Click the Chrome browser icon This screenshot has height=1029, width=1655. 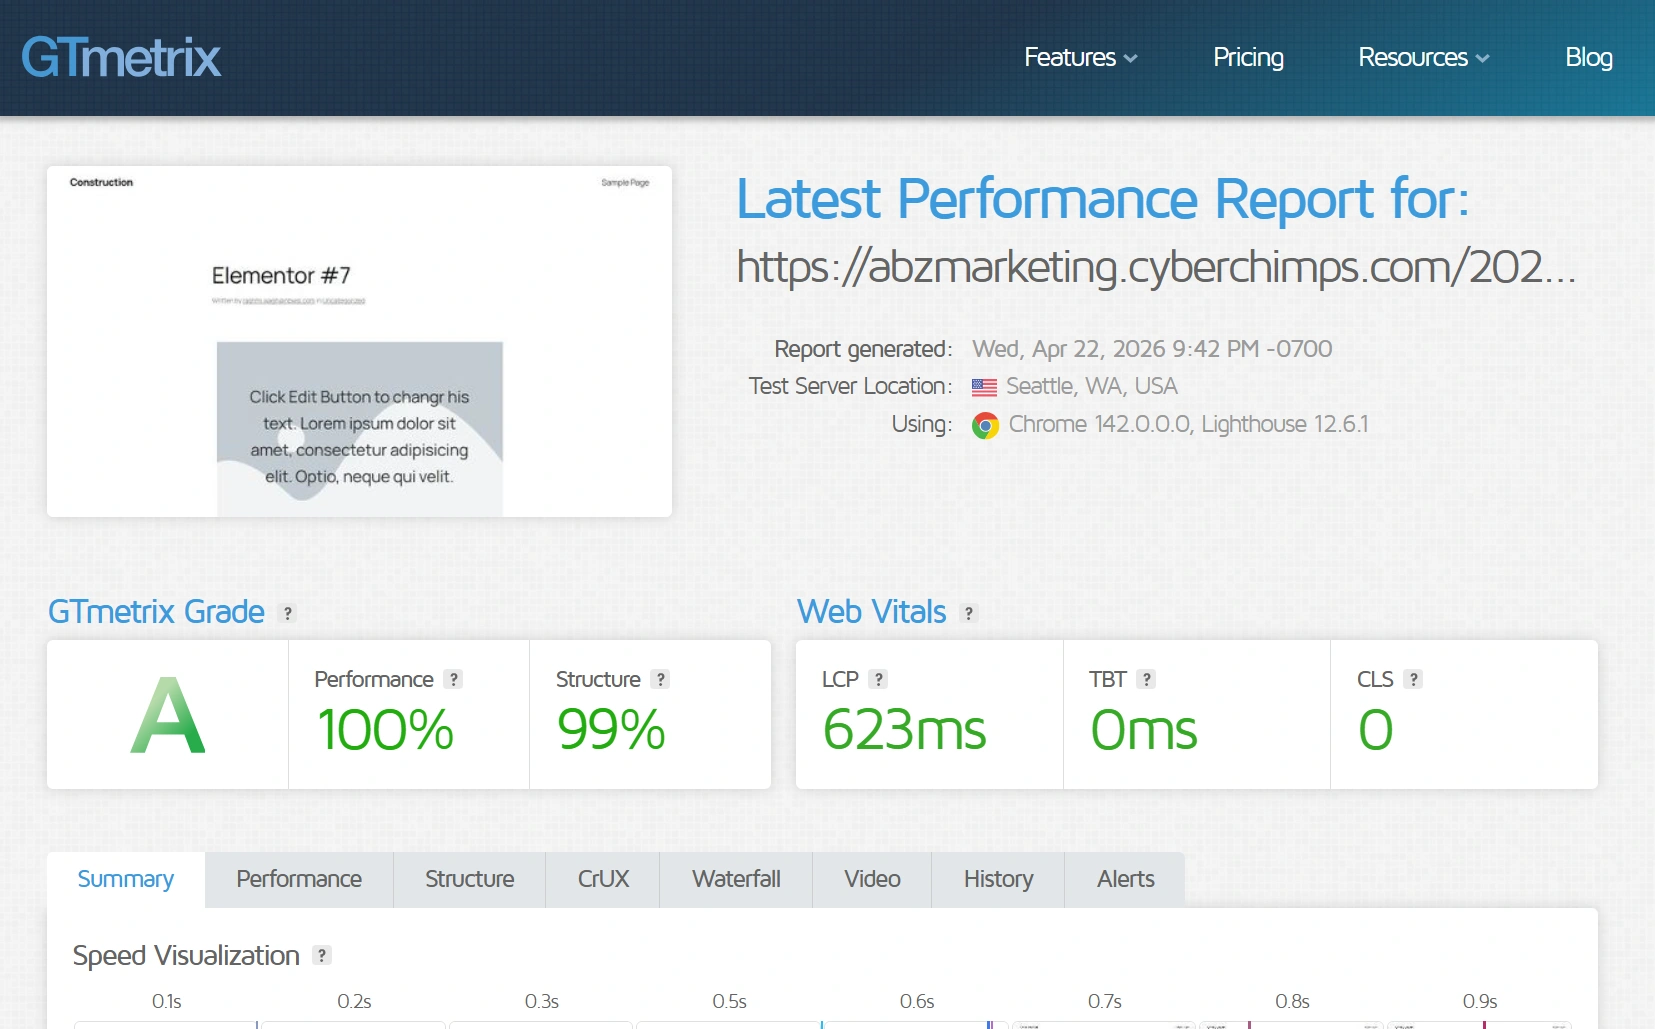[985, 426]
